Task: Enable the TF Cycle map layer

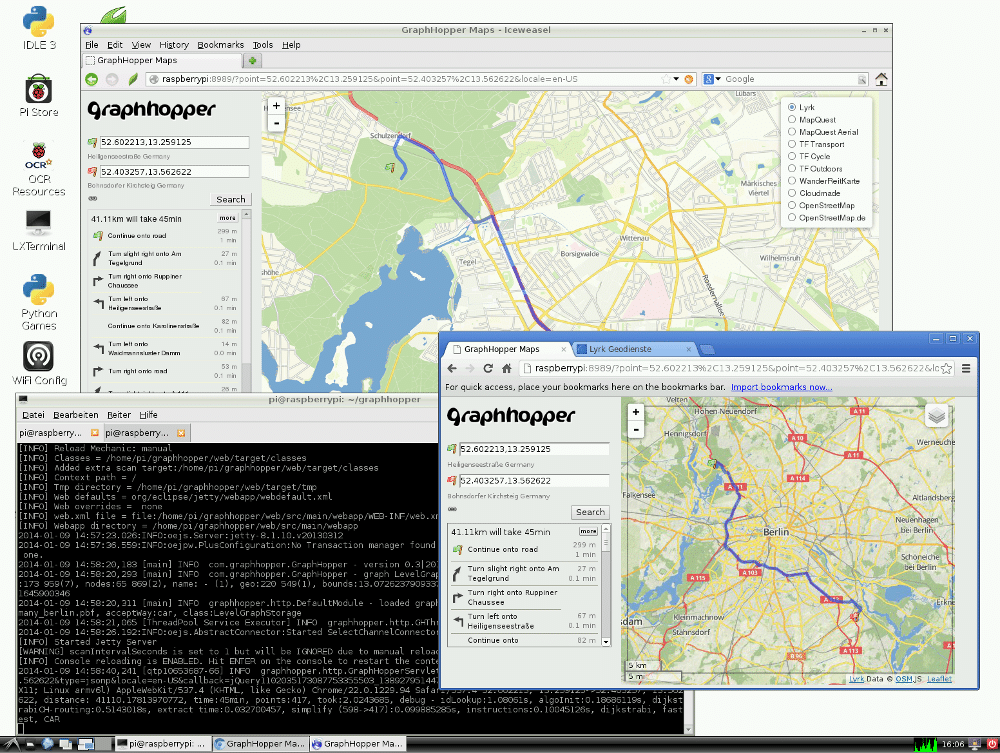Action: pyautogui.click(x=792, y=156)
